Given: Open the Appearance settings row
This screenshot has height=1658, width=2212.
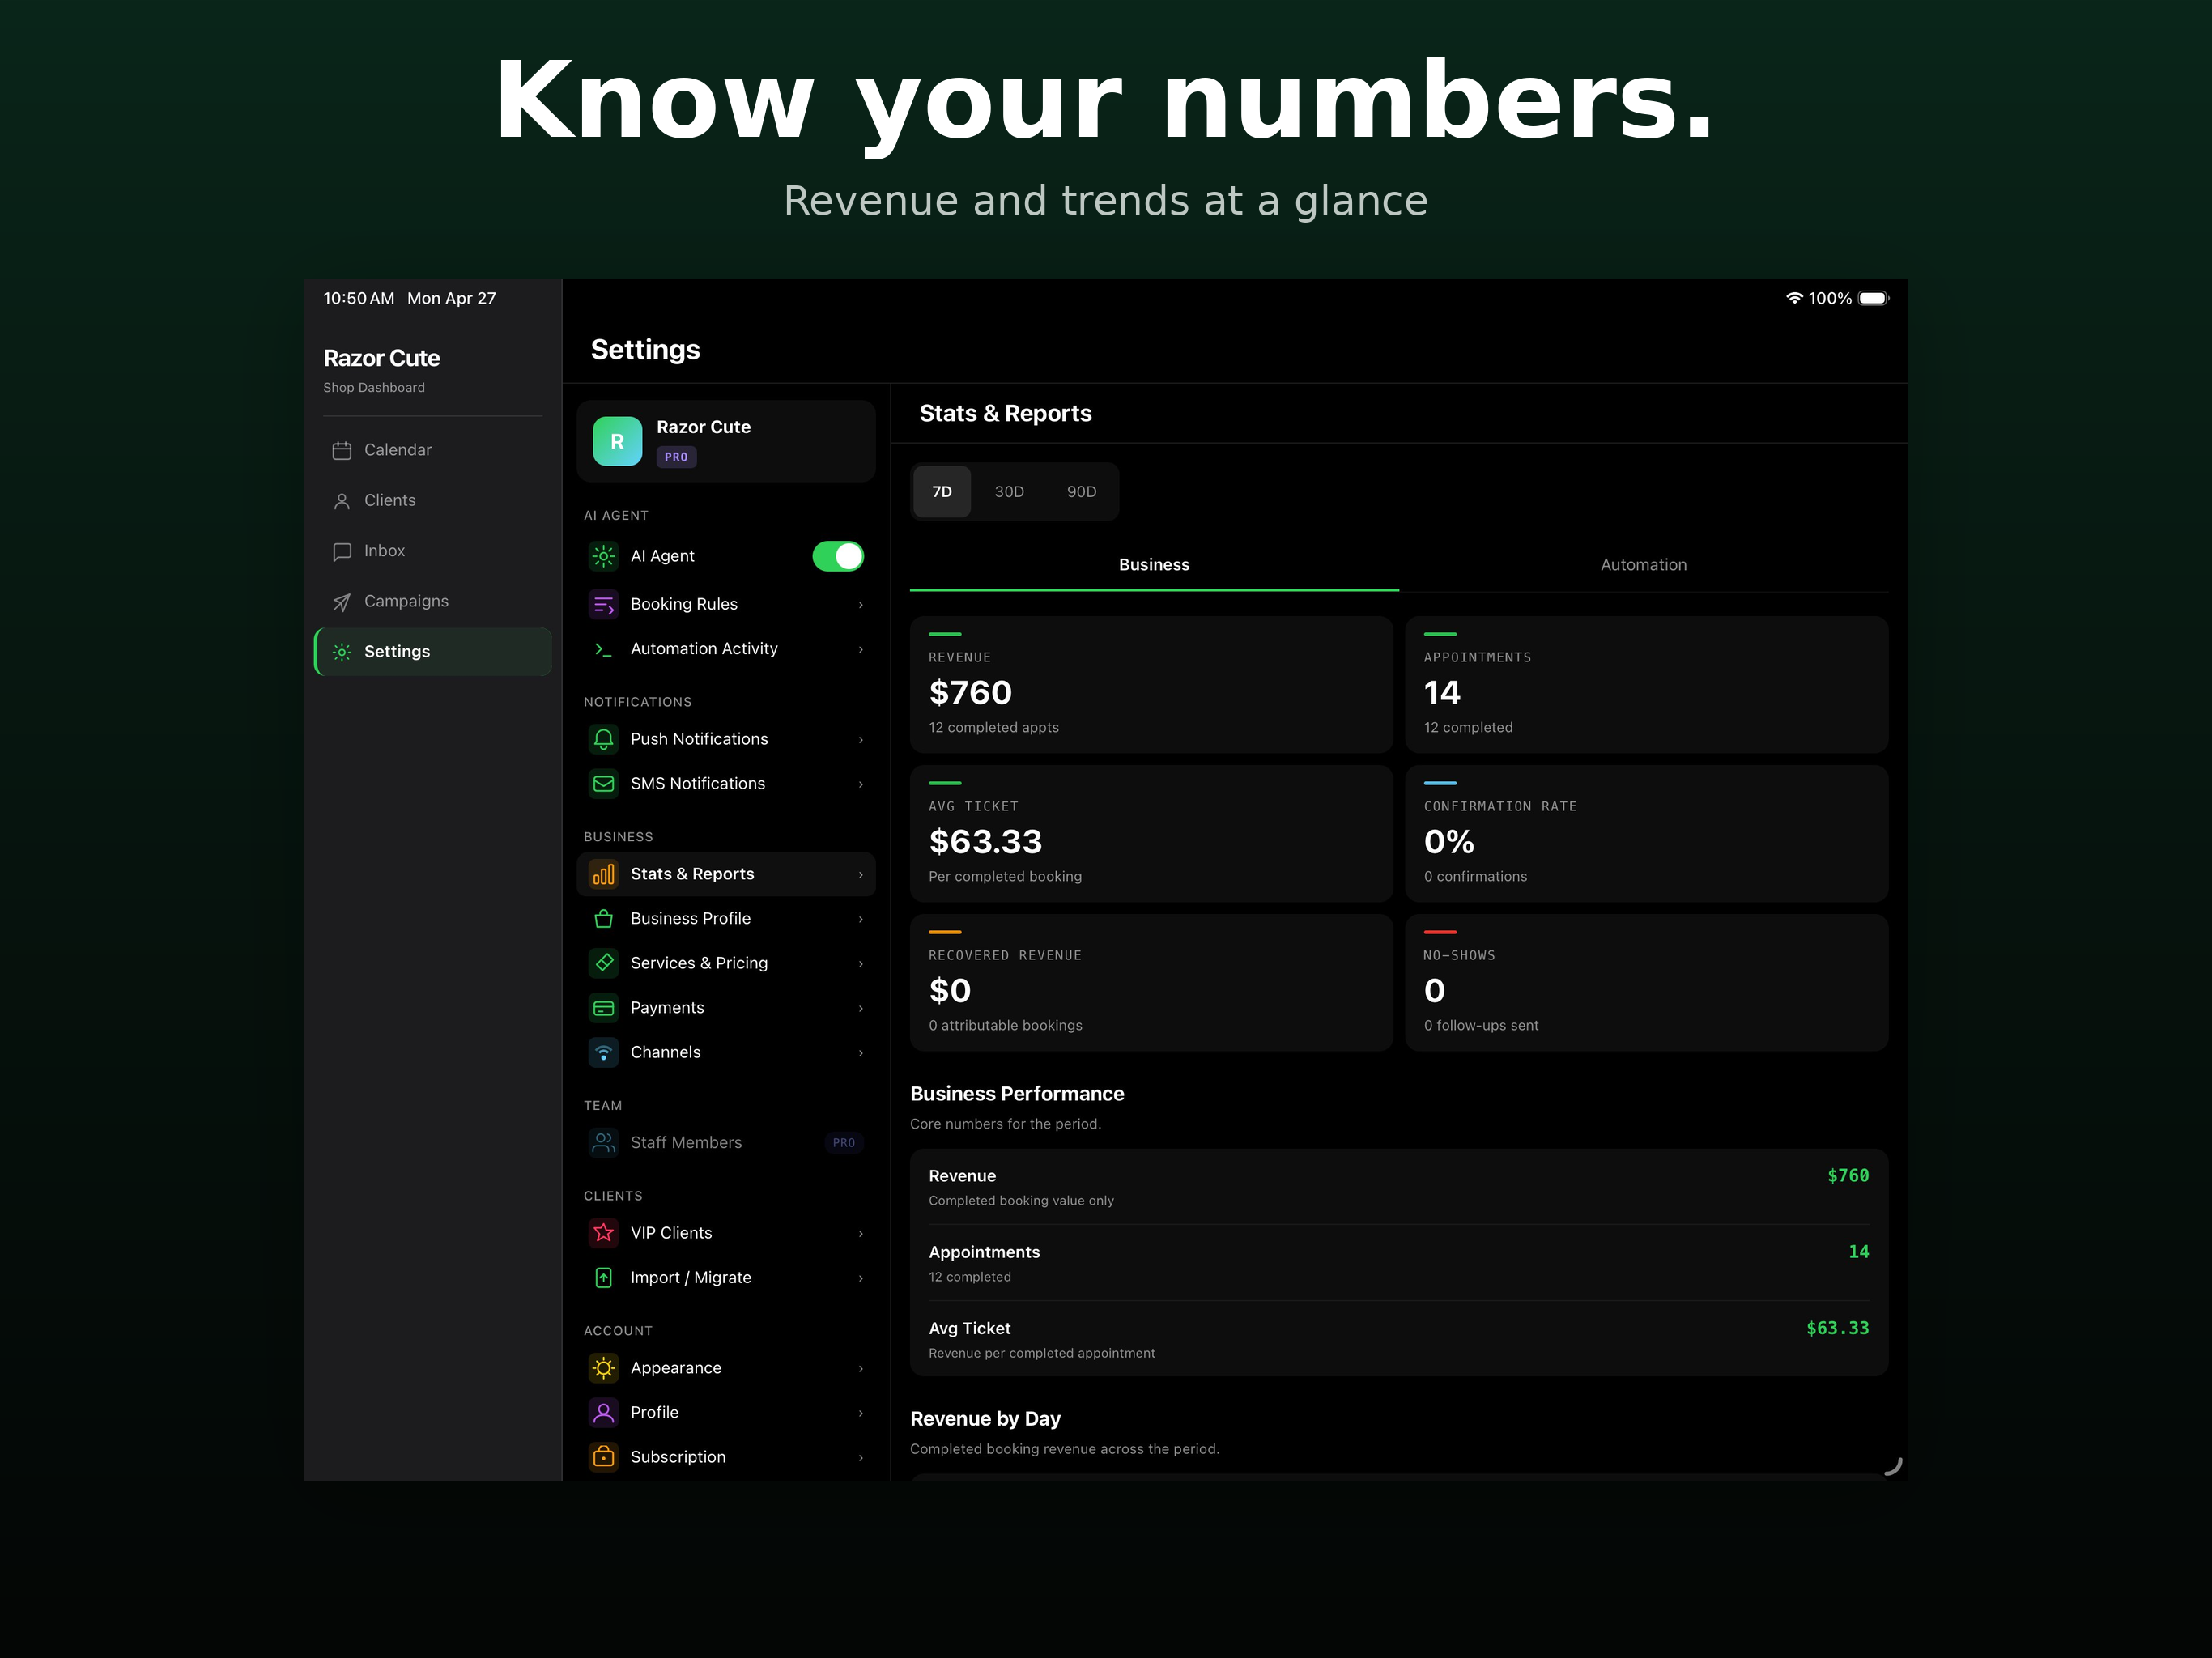Looking at the screenshot, I should [x=726, y=1368].
